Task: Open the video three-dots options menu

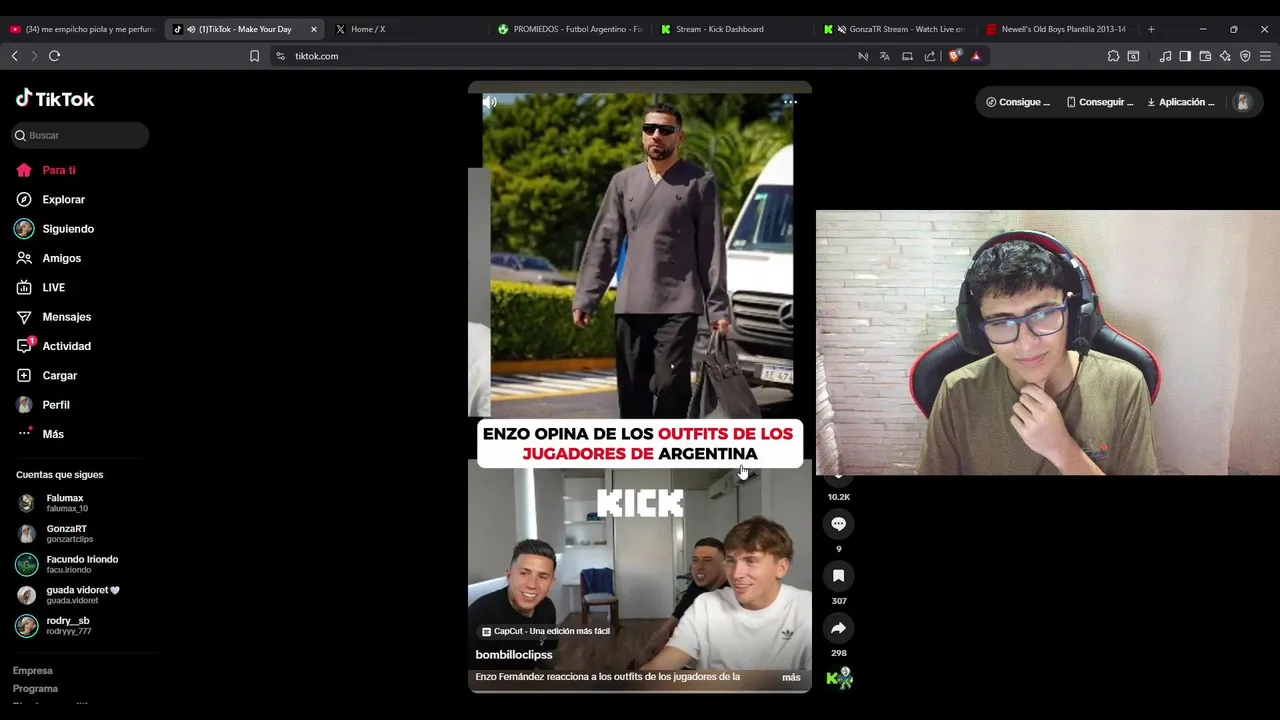Action: coord(790,102)
